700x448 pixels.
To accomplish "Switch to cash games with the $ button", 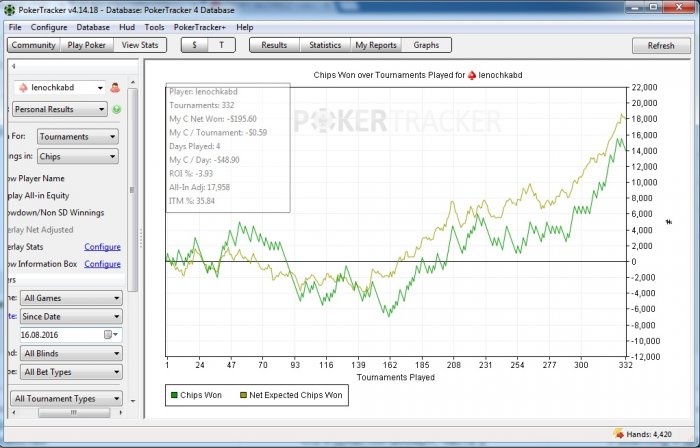I will [x=194, y=45].
